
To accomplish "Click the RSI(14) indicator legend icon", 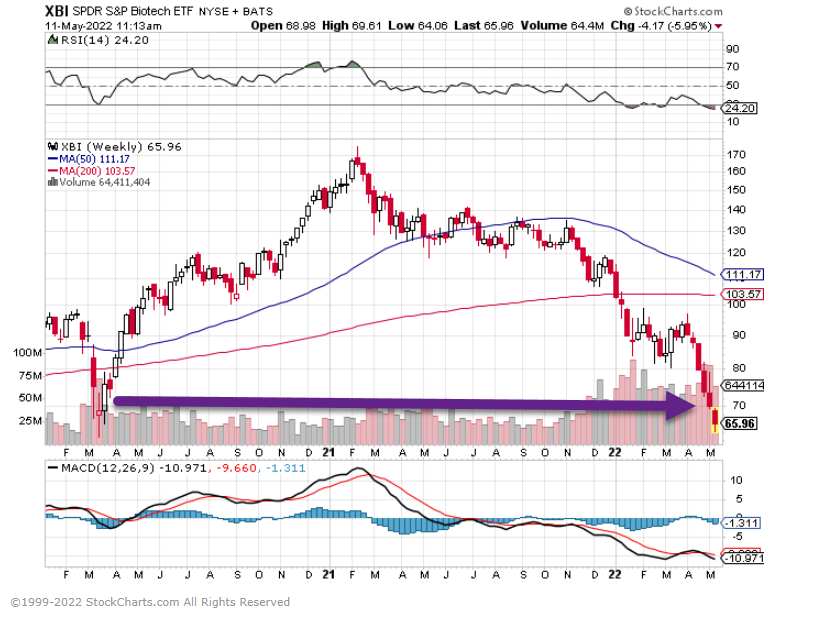I will pyautogui.click(x=52, y=40).
